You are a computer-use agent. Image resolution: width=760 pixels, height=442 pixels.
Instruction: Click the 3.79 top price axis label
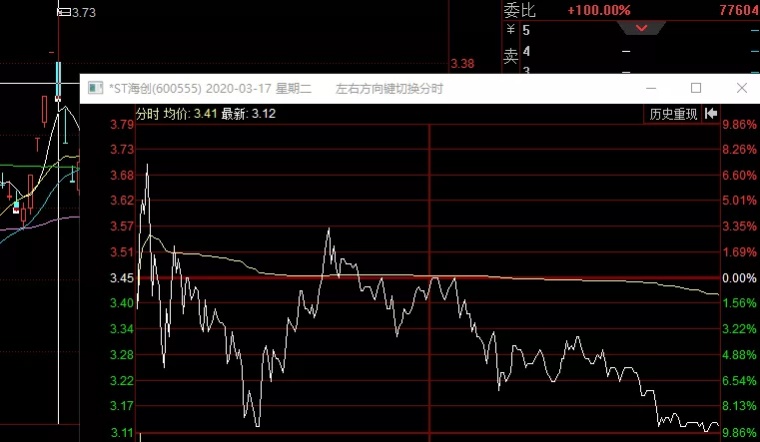click(x=122, y=125)
